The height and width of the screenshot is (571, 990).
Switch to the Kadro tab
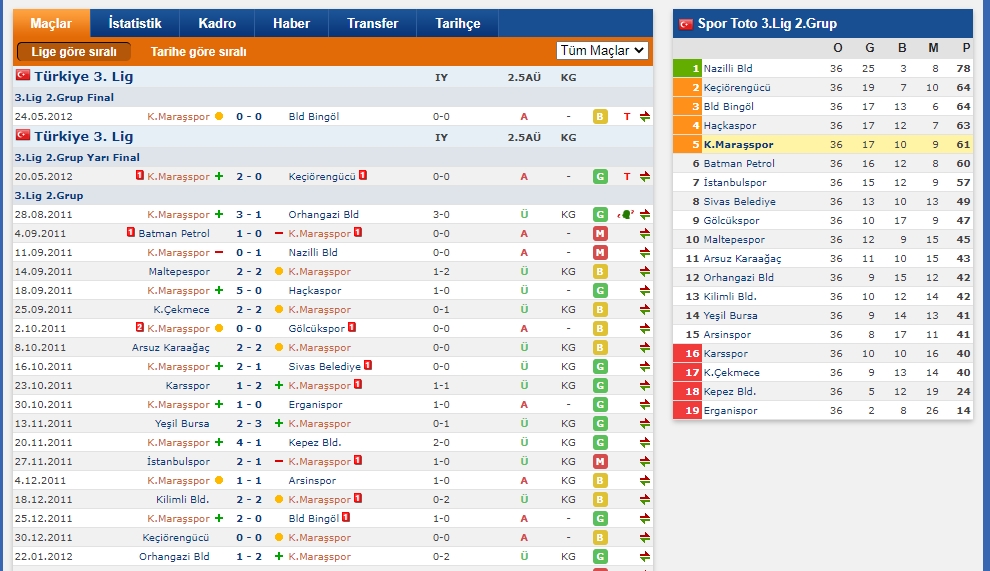217,23
